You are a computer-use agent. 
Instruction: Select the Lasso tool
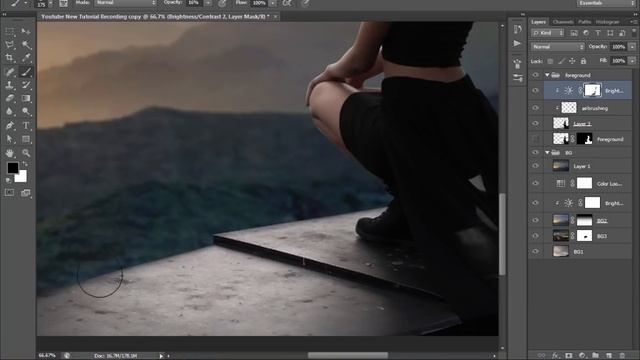tap(10, 44)
